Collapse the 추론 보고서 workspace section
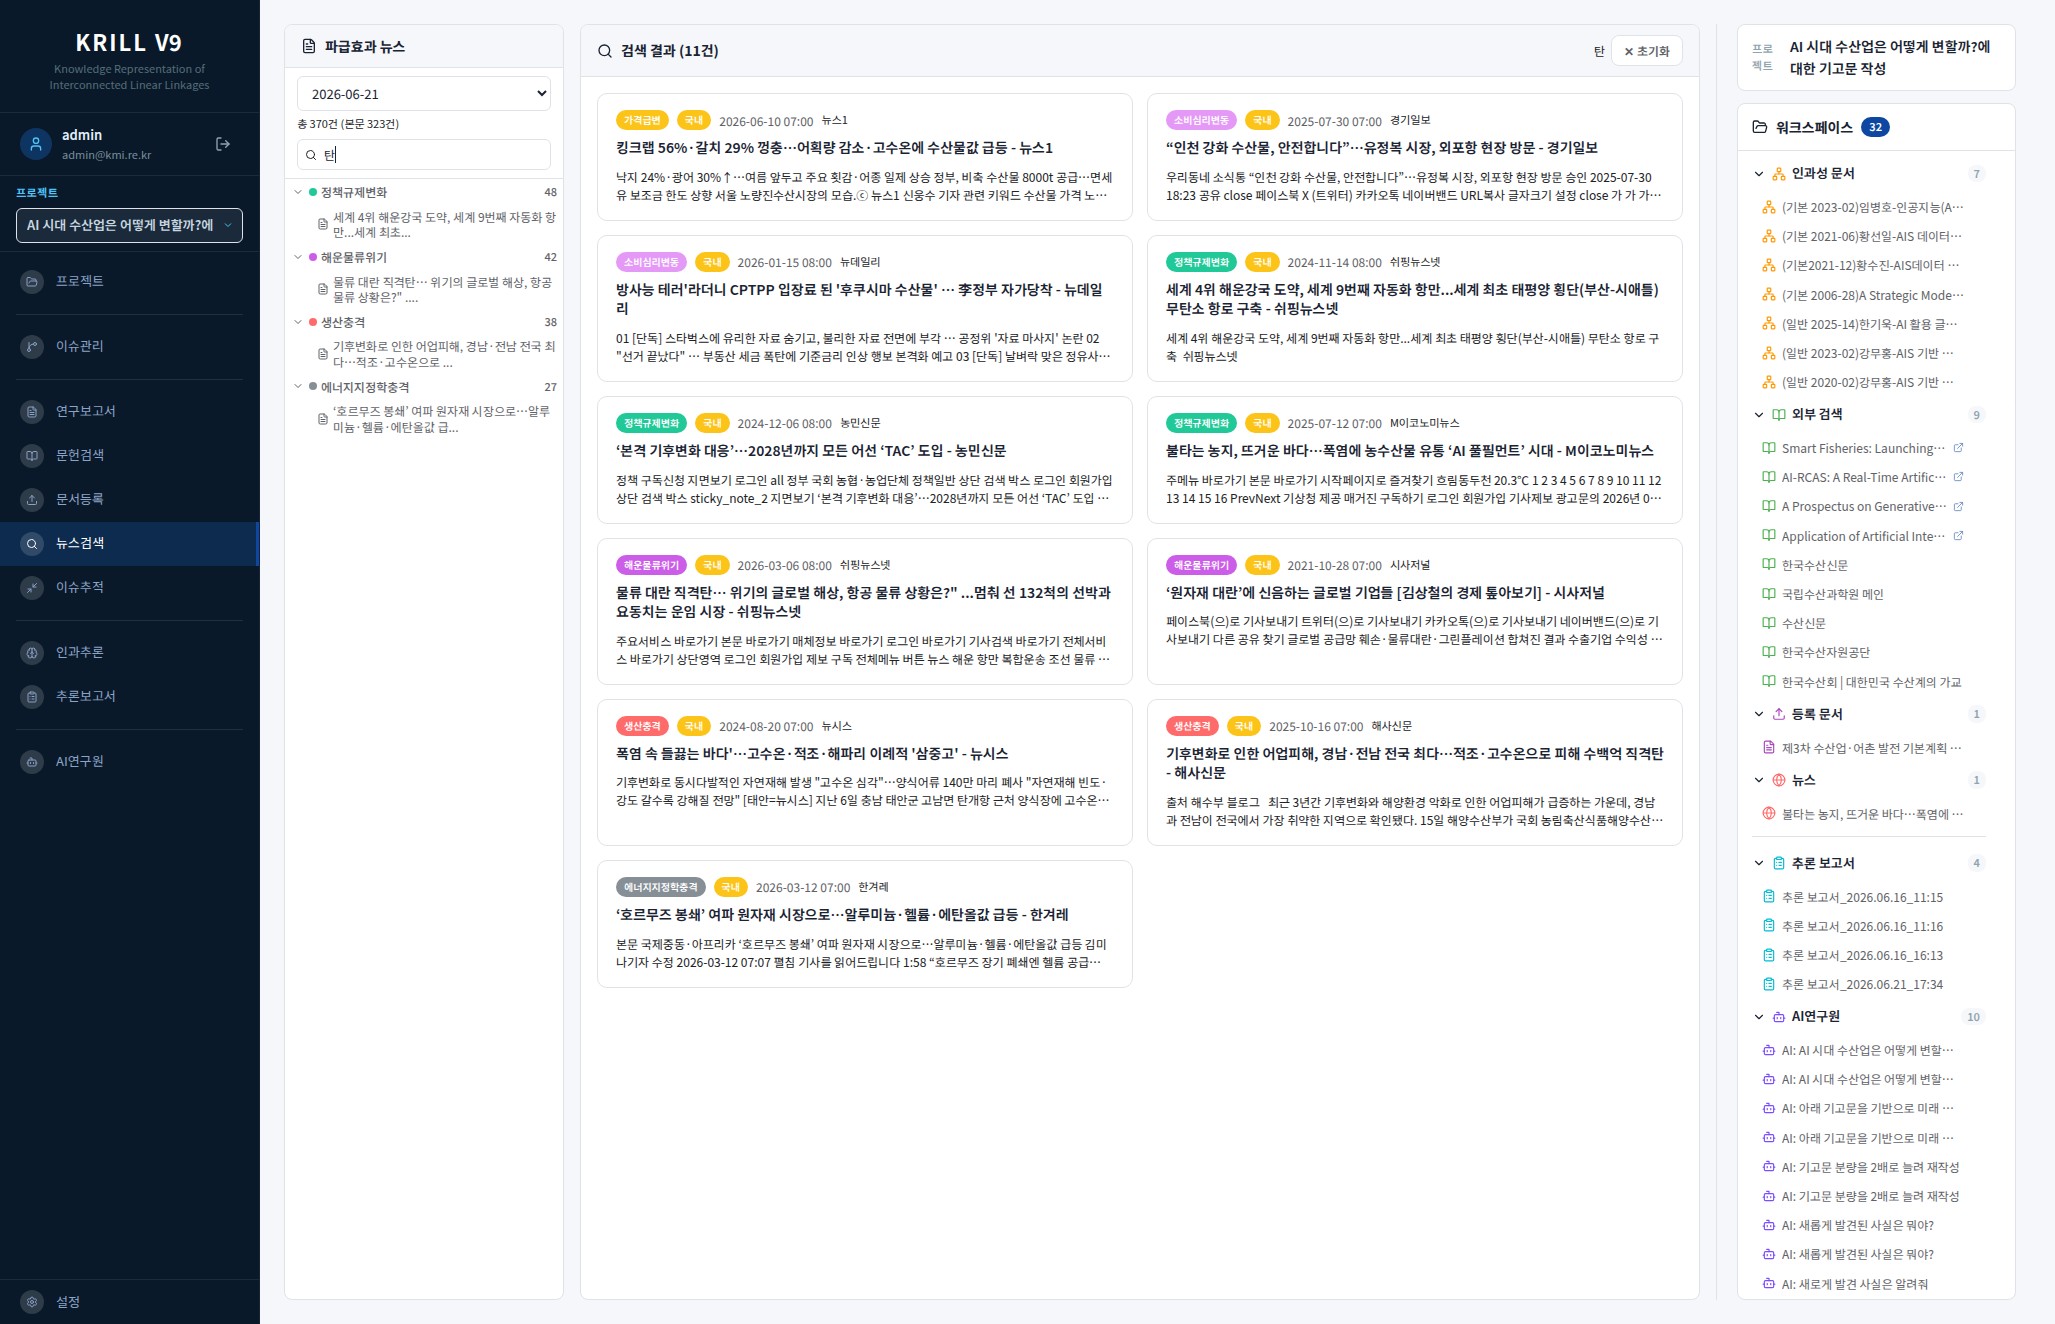 pos(1759,863)
